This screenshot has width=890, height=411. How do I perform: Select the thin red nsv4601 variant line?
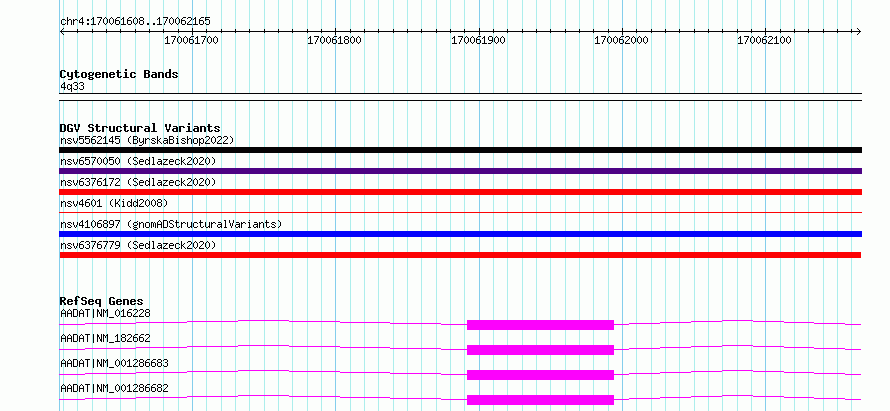click(460, 213)
